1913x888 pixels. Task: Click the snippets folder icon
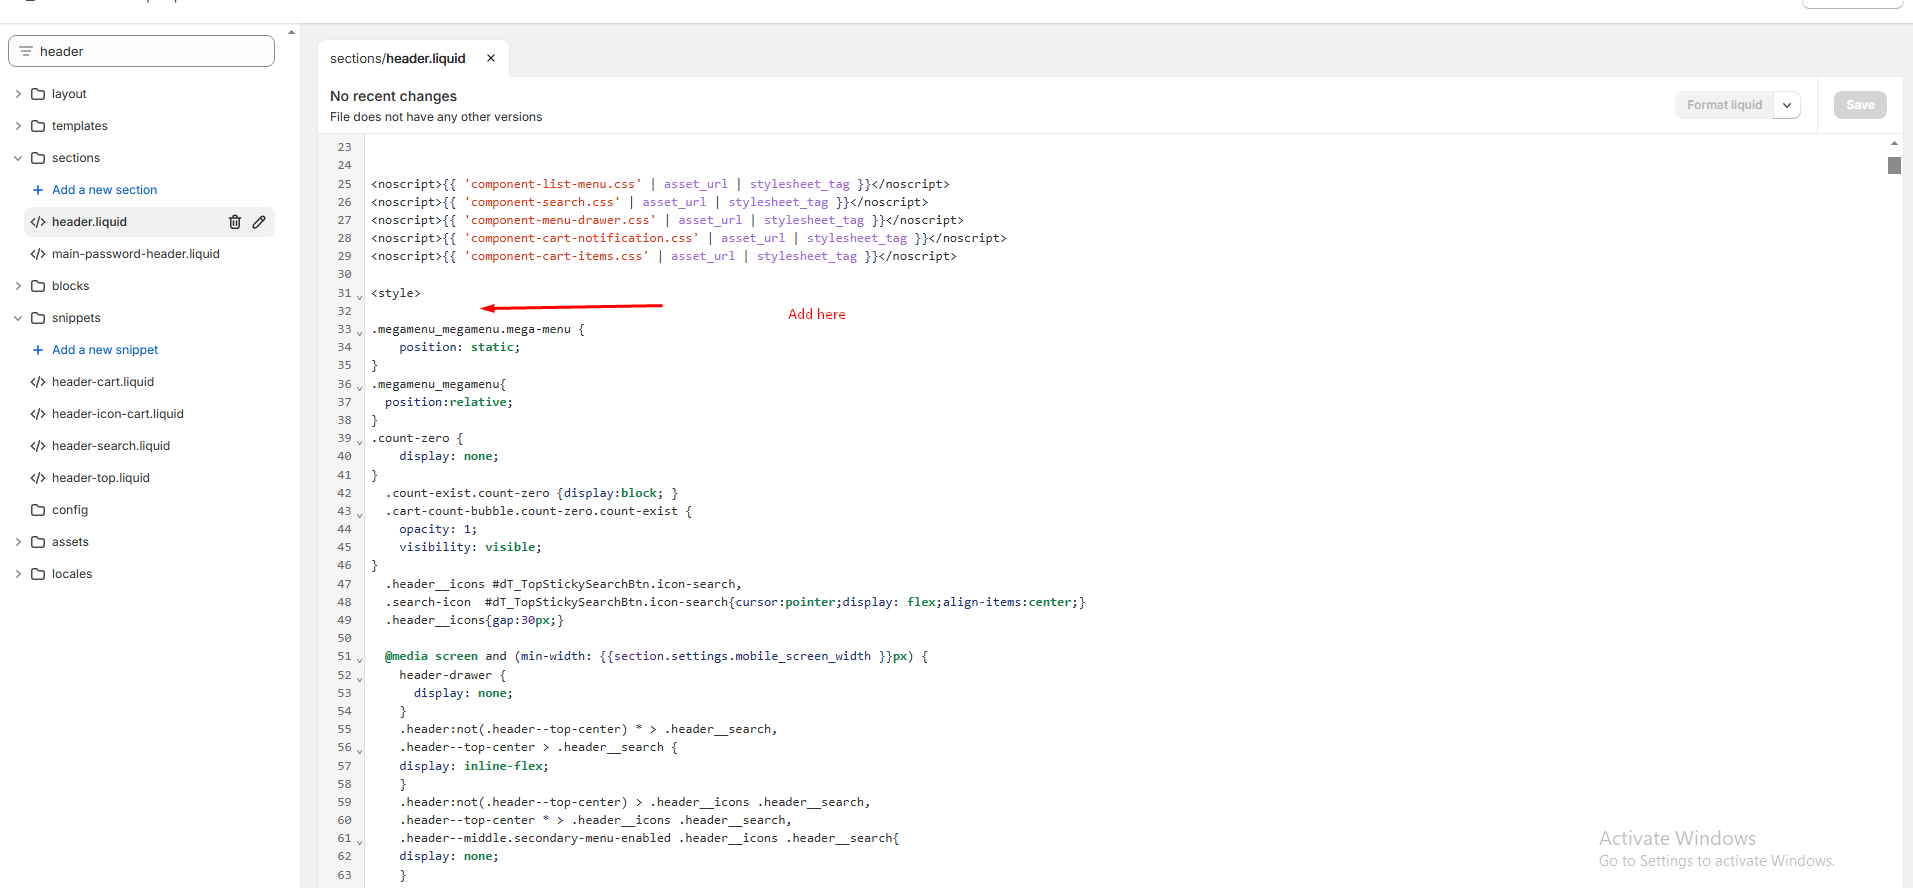pyautogui.click(x=38, y=318)
